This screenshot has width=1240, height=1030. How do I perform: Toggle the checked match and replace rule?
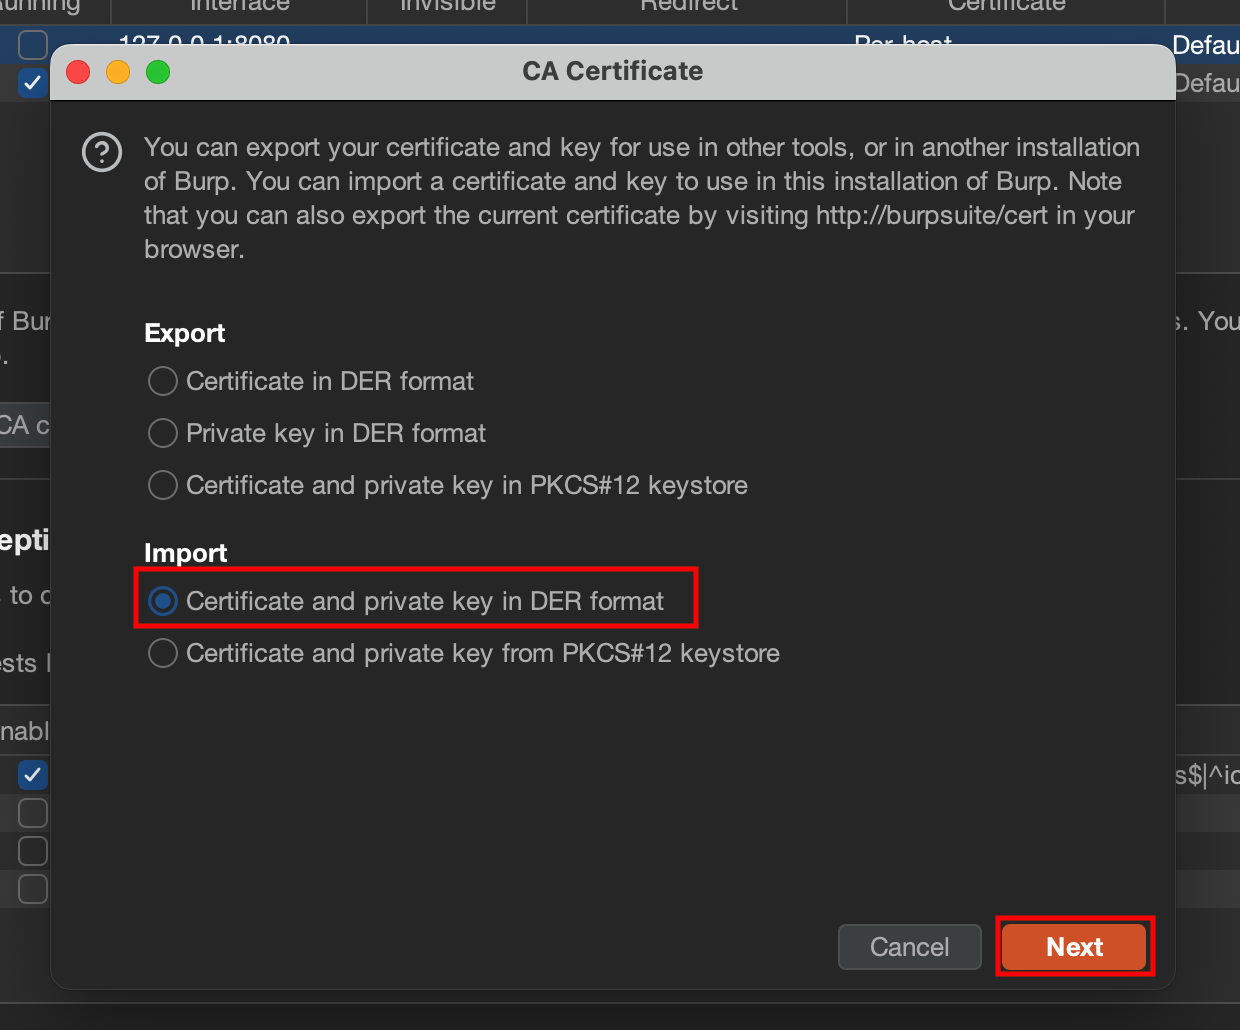tap(33, 775)
